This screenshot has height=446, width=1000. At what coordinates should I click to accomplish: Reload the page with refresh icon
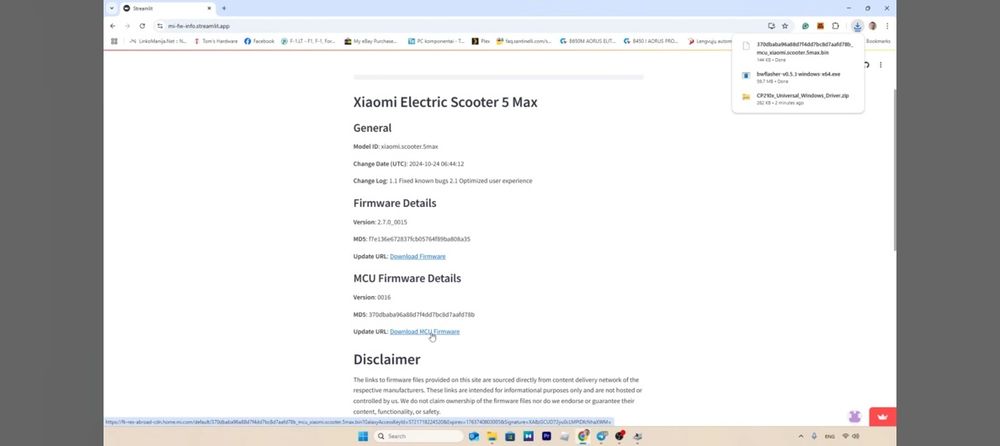(142, 26)
